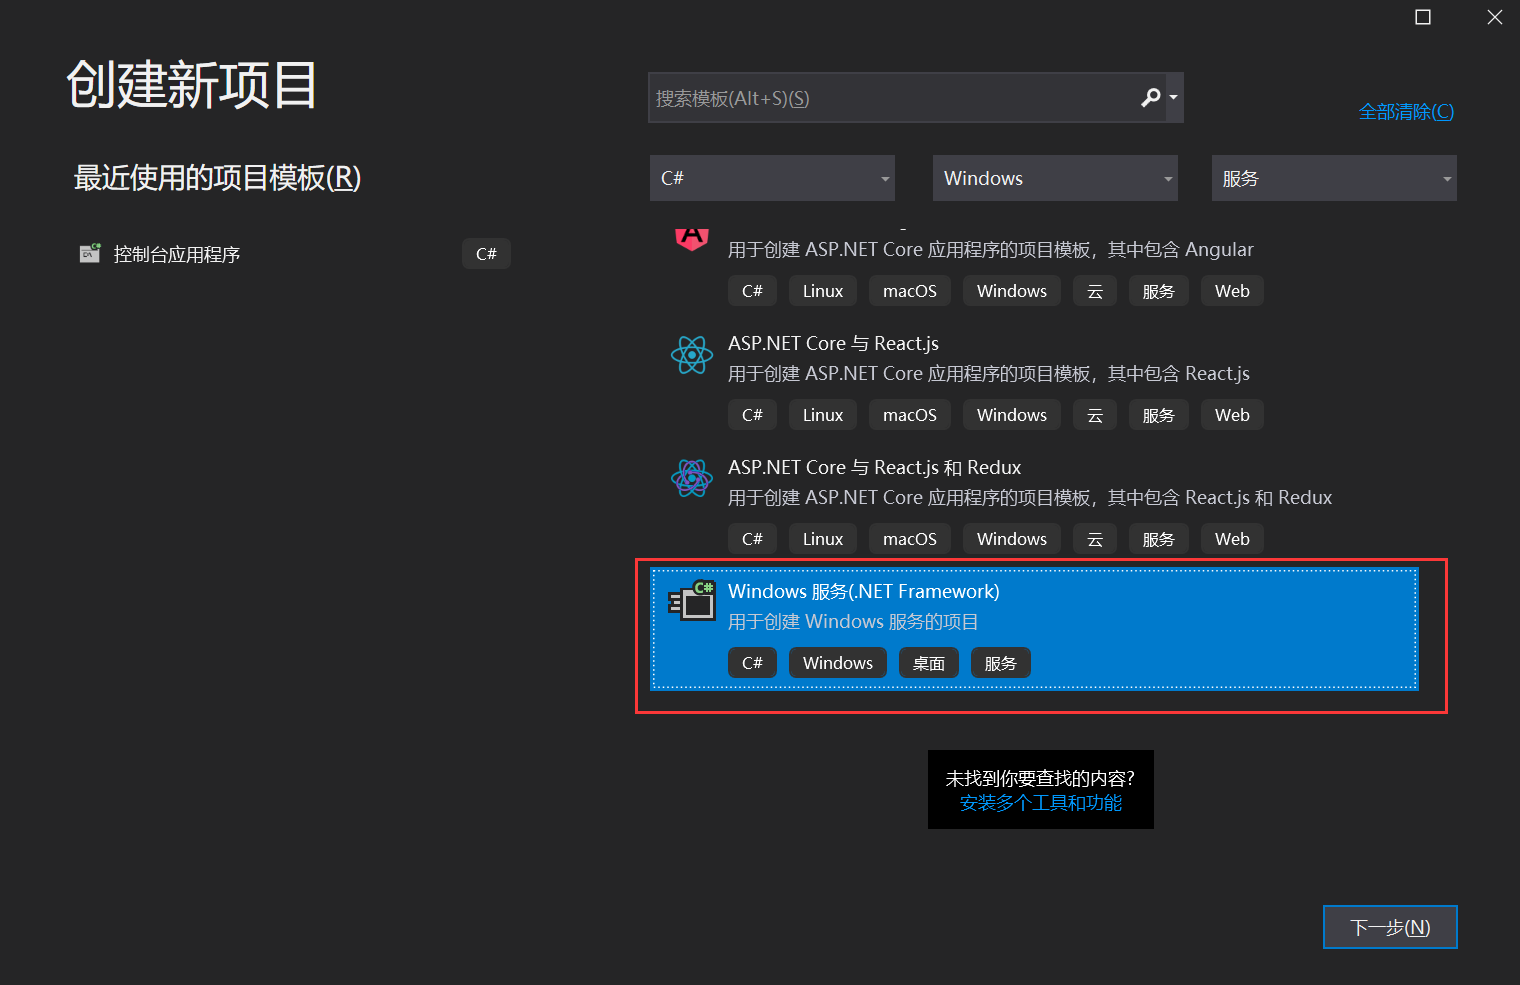
Task: Click the React.js 和 Redux template description
Action: click(x=1030, y=497)
